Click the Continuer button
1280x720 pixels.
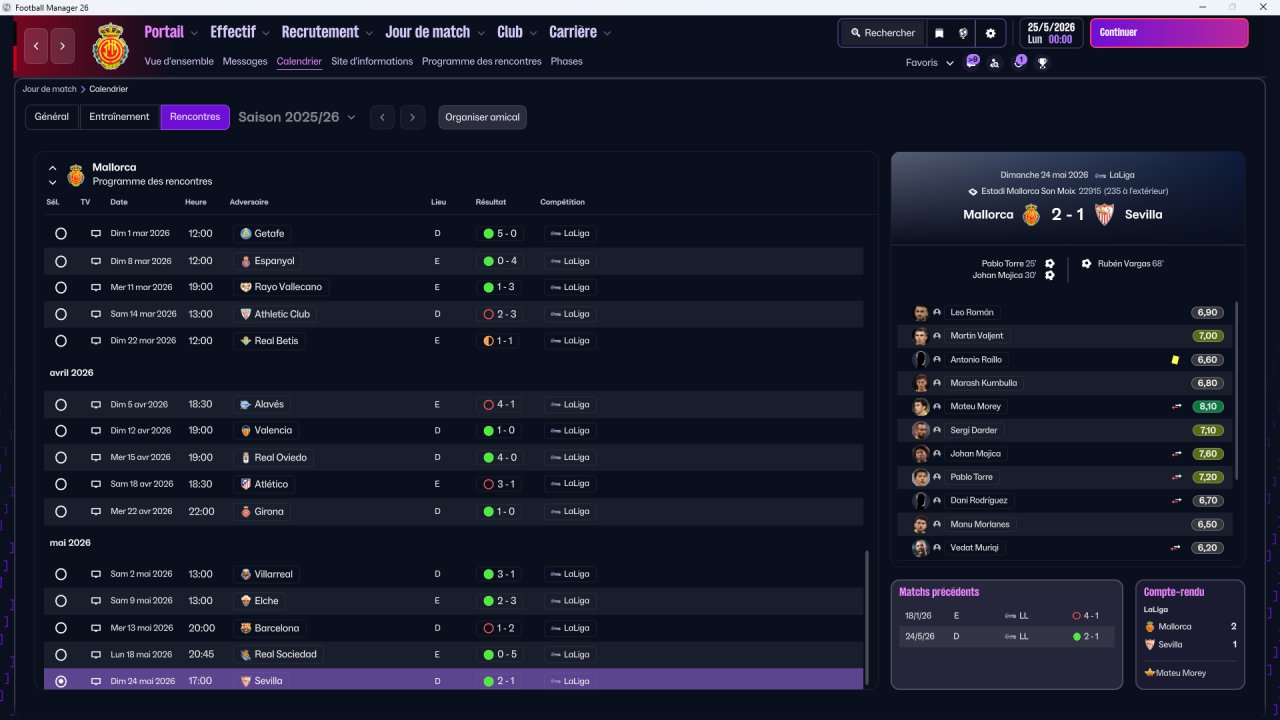(1169, 33)
